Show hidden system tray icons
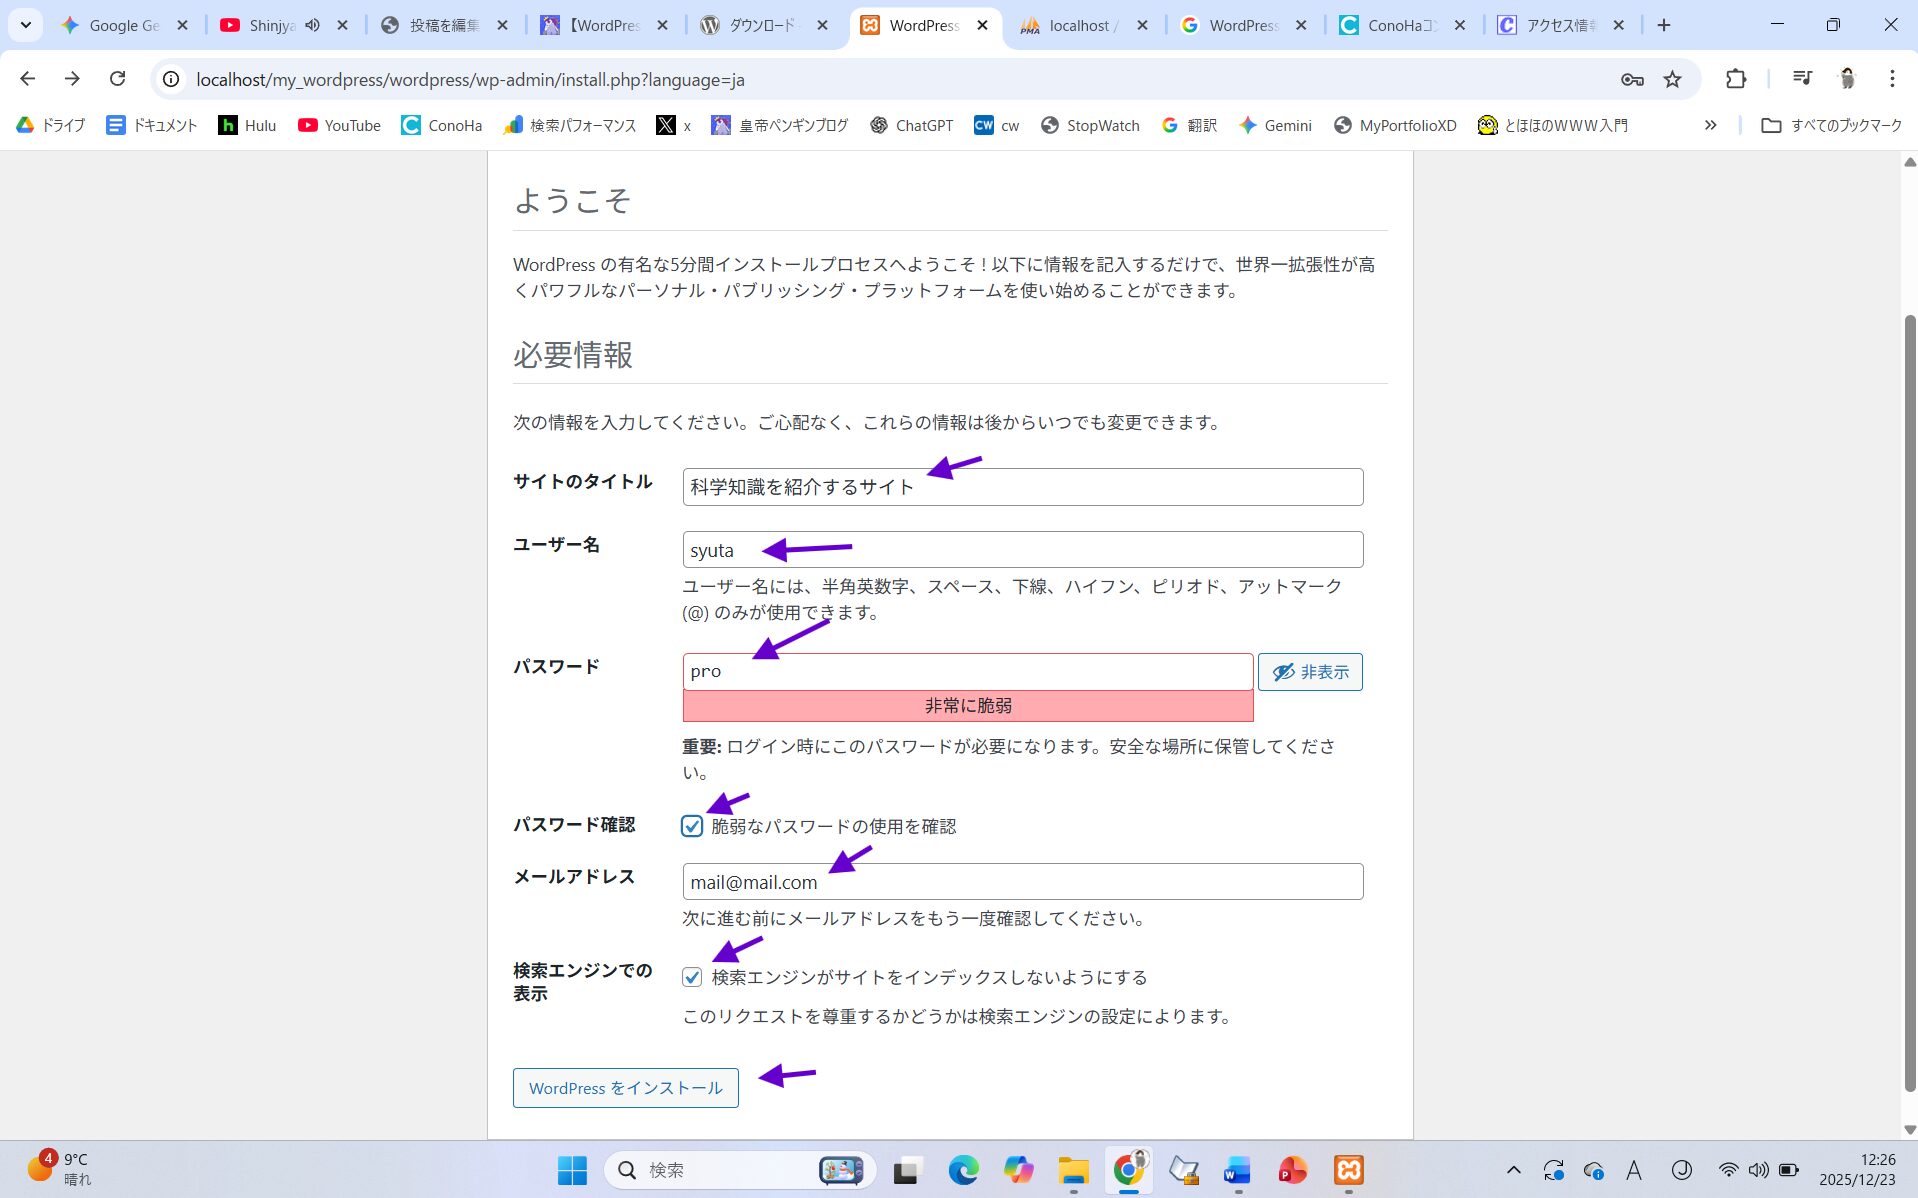 [x=1513, y=1169]
